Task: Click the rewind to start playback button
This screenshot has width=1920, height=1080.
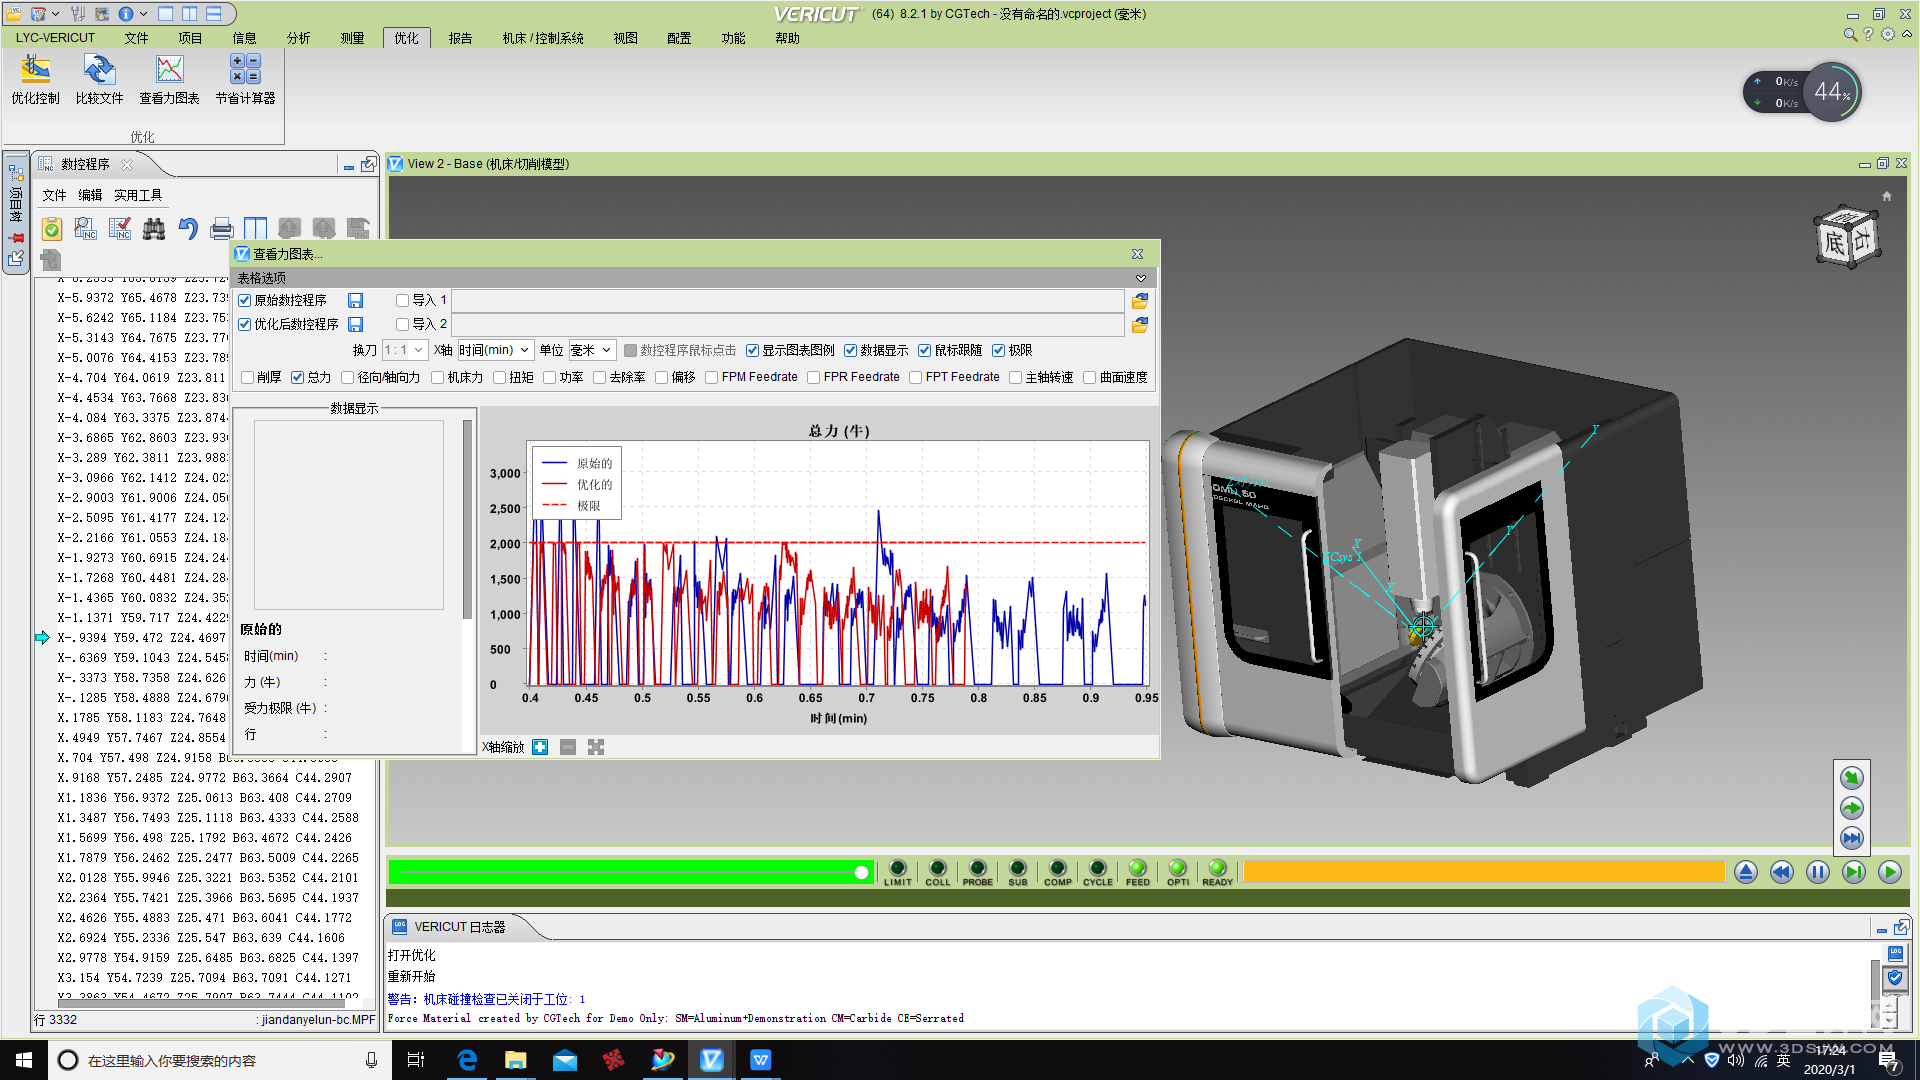Action: pos(1781,872)
